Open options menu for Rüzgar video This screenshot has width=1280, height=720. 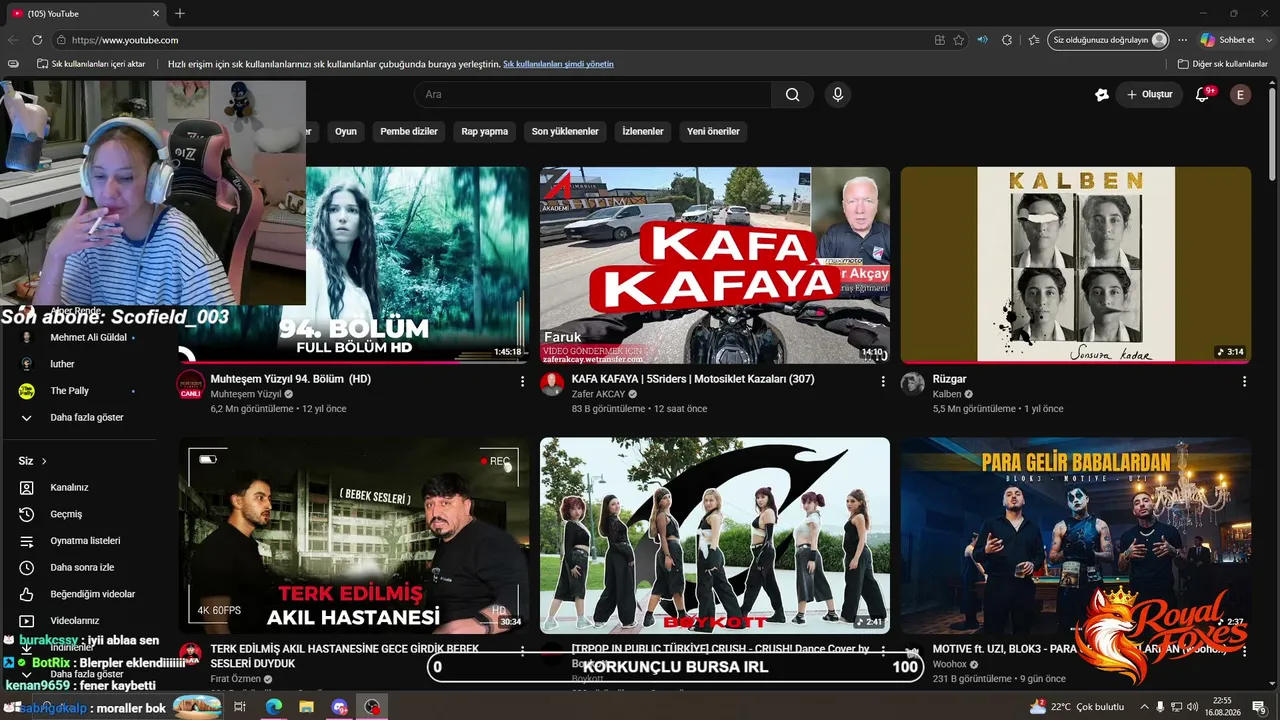[1244, 381]
